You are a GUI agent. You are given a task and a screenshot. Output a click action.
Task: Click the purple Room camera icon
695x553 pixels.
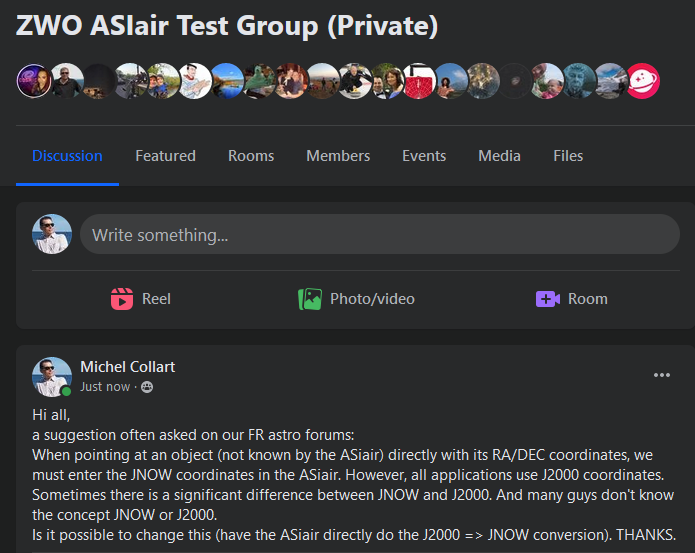[x=547, y=299]
